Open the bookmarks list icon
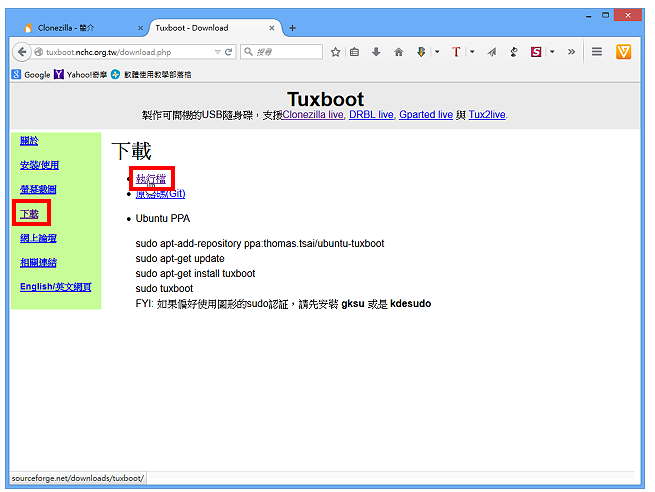Screen dimensions: 655x492 click(x=354, y=52)
